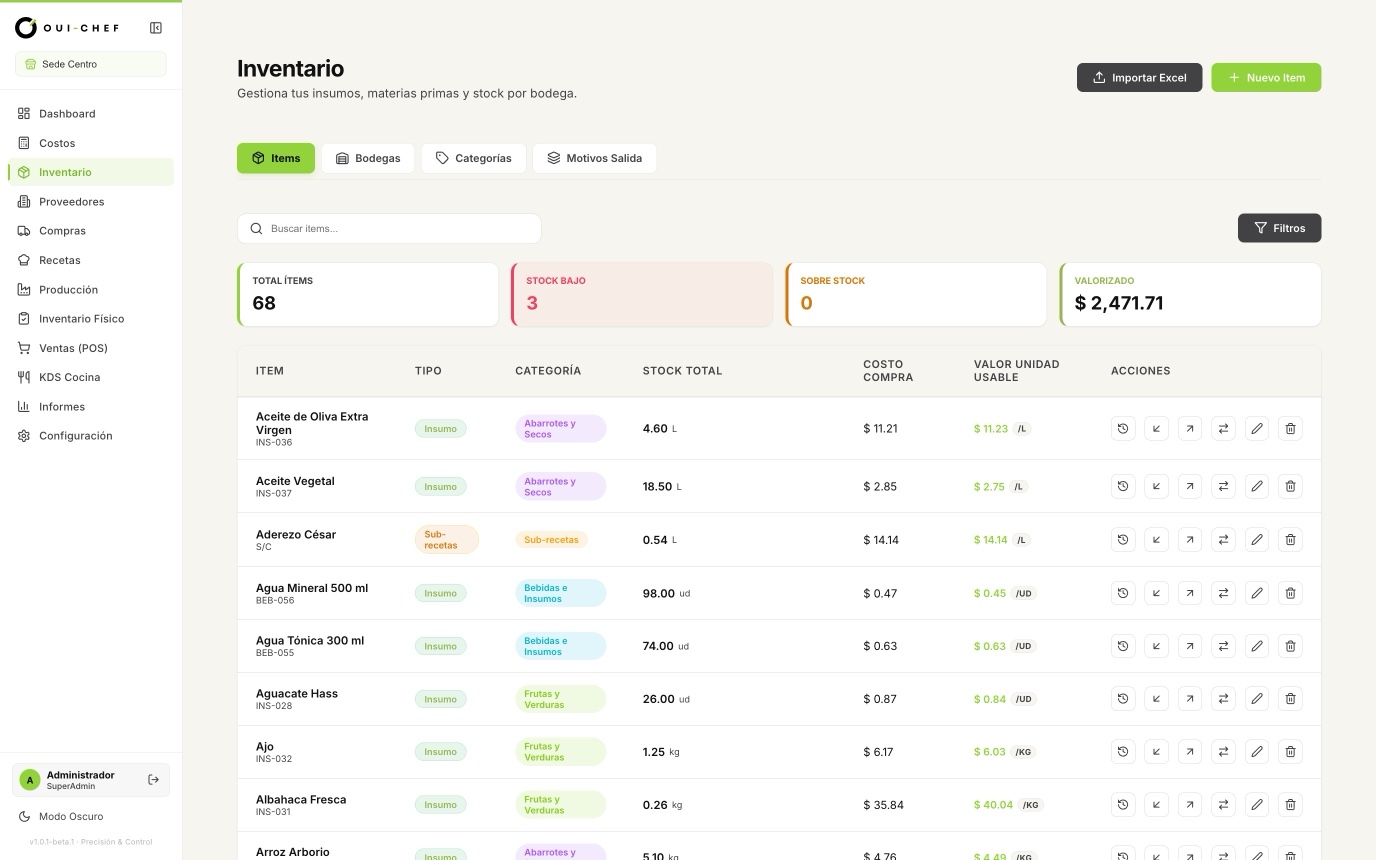Switch to the Motivos Salida tab
The image size is (1376, 860).
(594, 158)
